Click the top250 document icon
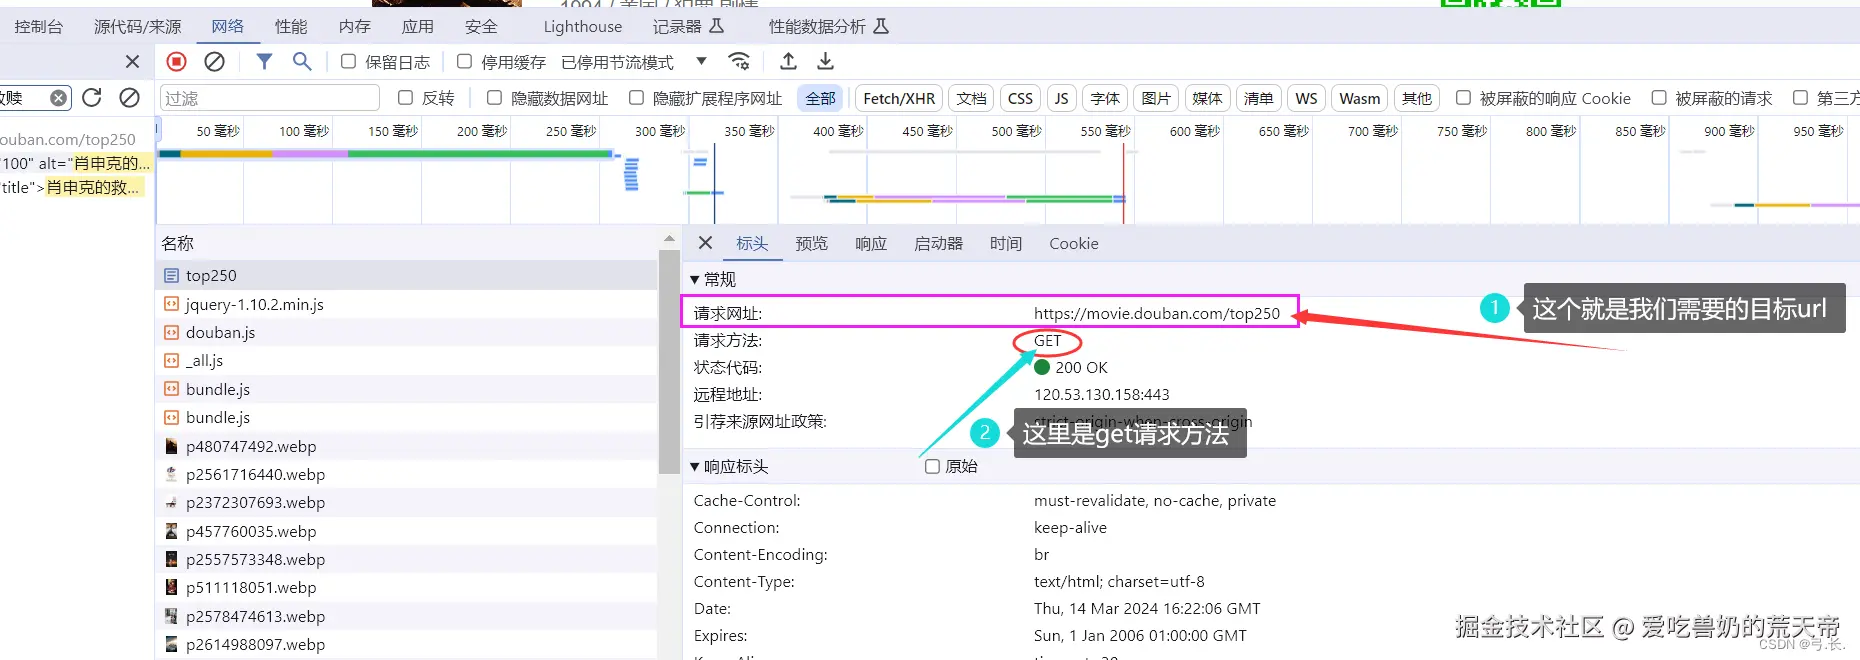Screen dimensions: 1860x660 point(171,275)
